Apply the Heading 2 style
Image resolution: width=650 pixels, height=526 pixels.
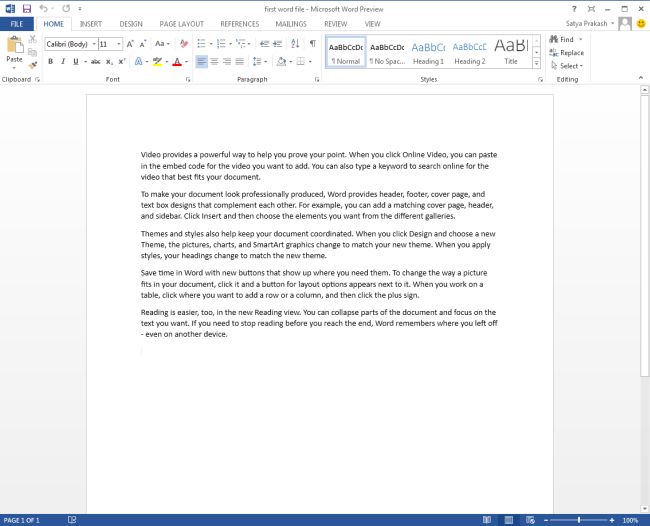(470, 51)
